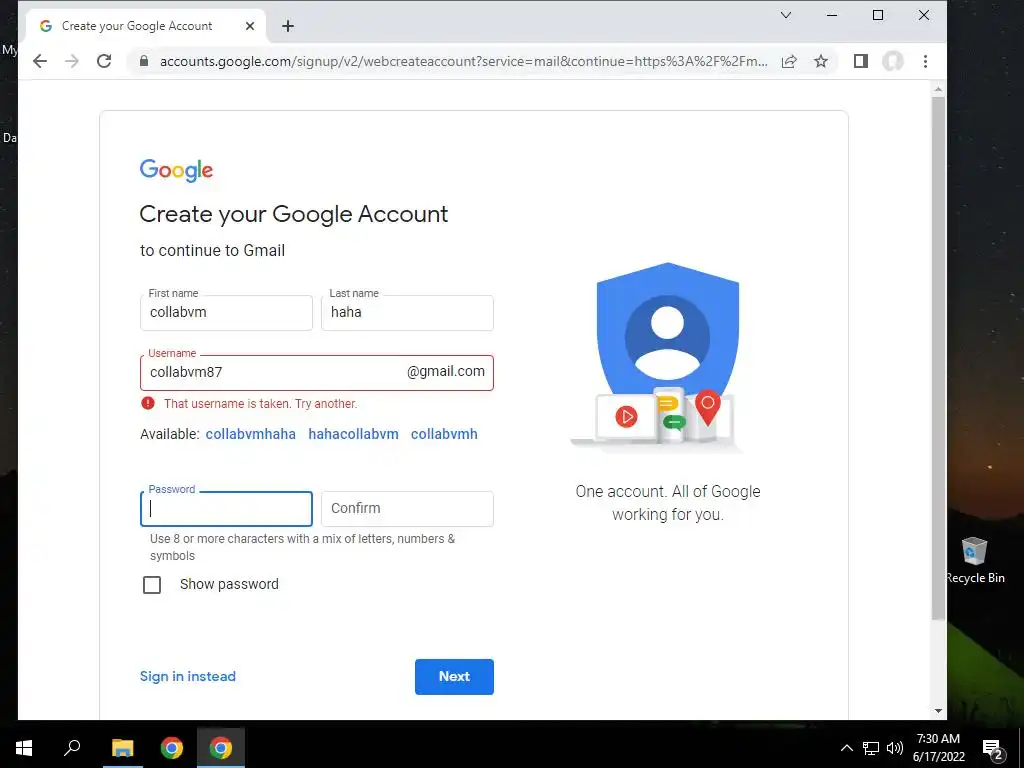The image size is (1024, 768).
Task: Expand the tab search chevron in title bar
Action: (786, 15)
